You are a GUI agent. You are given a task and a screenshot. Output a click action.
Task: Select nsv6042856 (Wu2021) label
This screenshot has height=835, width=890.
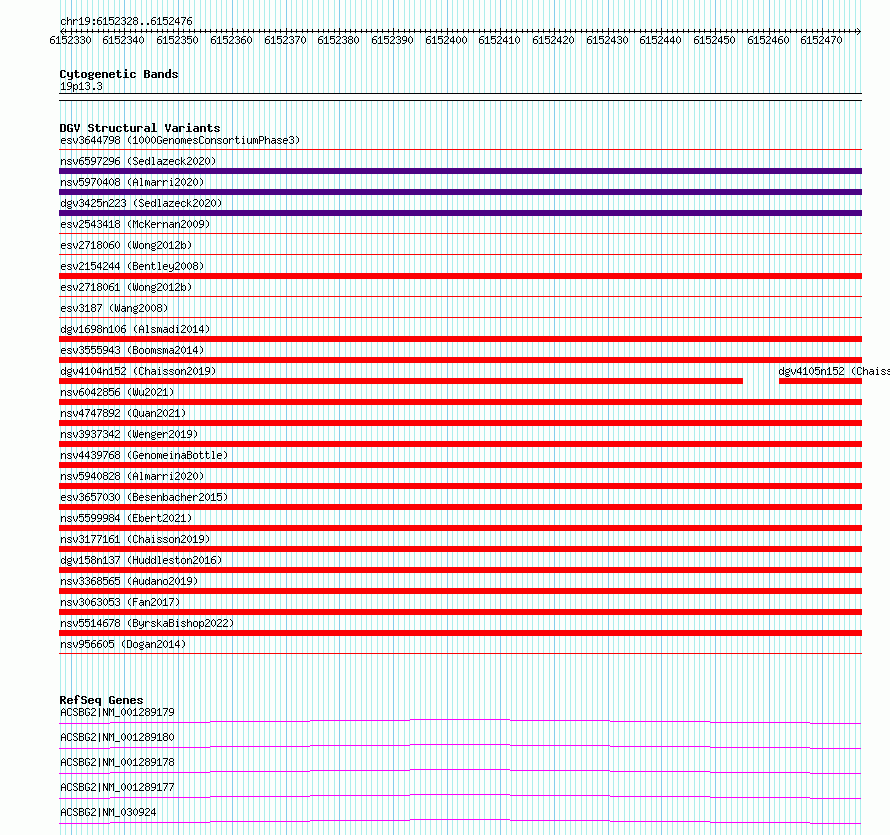[x=117, y=392]
